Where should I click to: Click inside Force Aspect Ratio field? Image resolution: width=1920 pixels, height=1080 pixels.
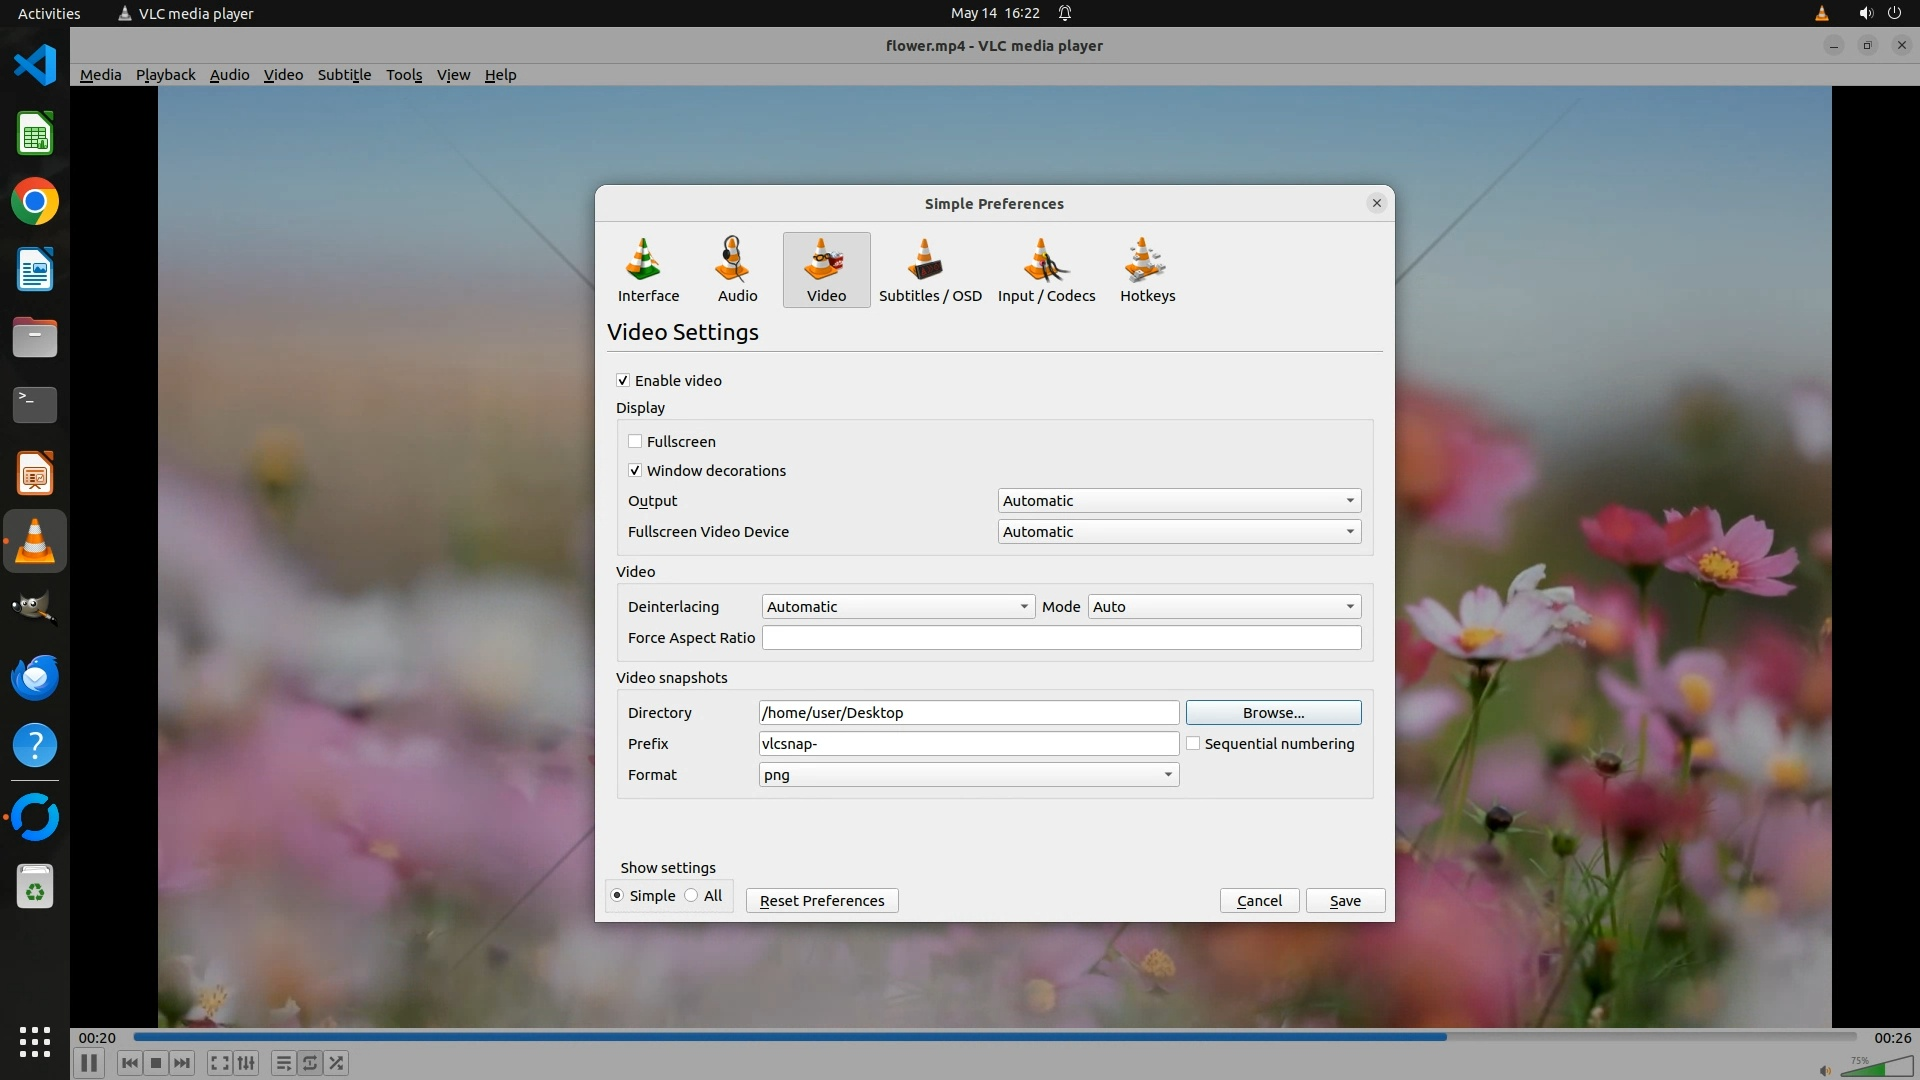click(1060, 638)
